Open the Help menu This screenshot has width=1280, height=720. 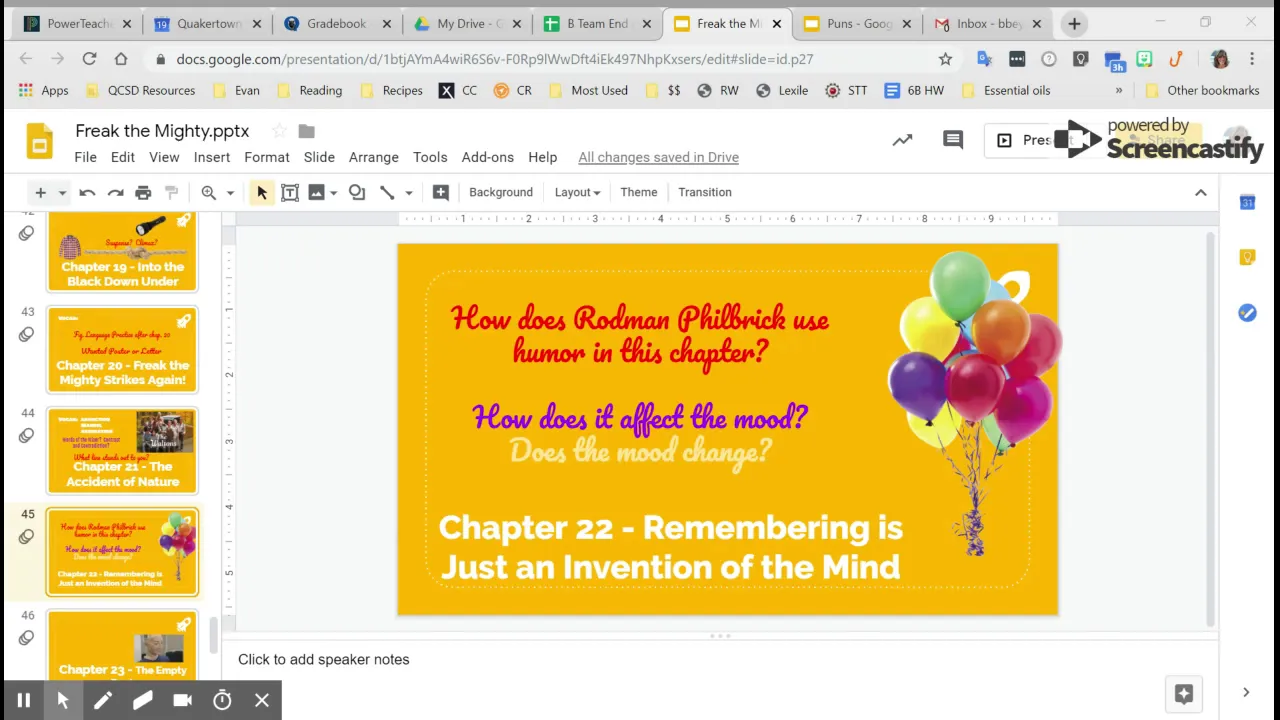pos(543,157)
